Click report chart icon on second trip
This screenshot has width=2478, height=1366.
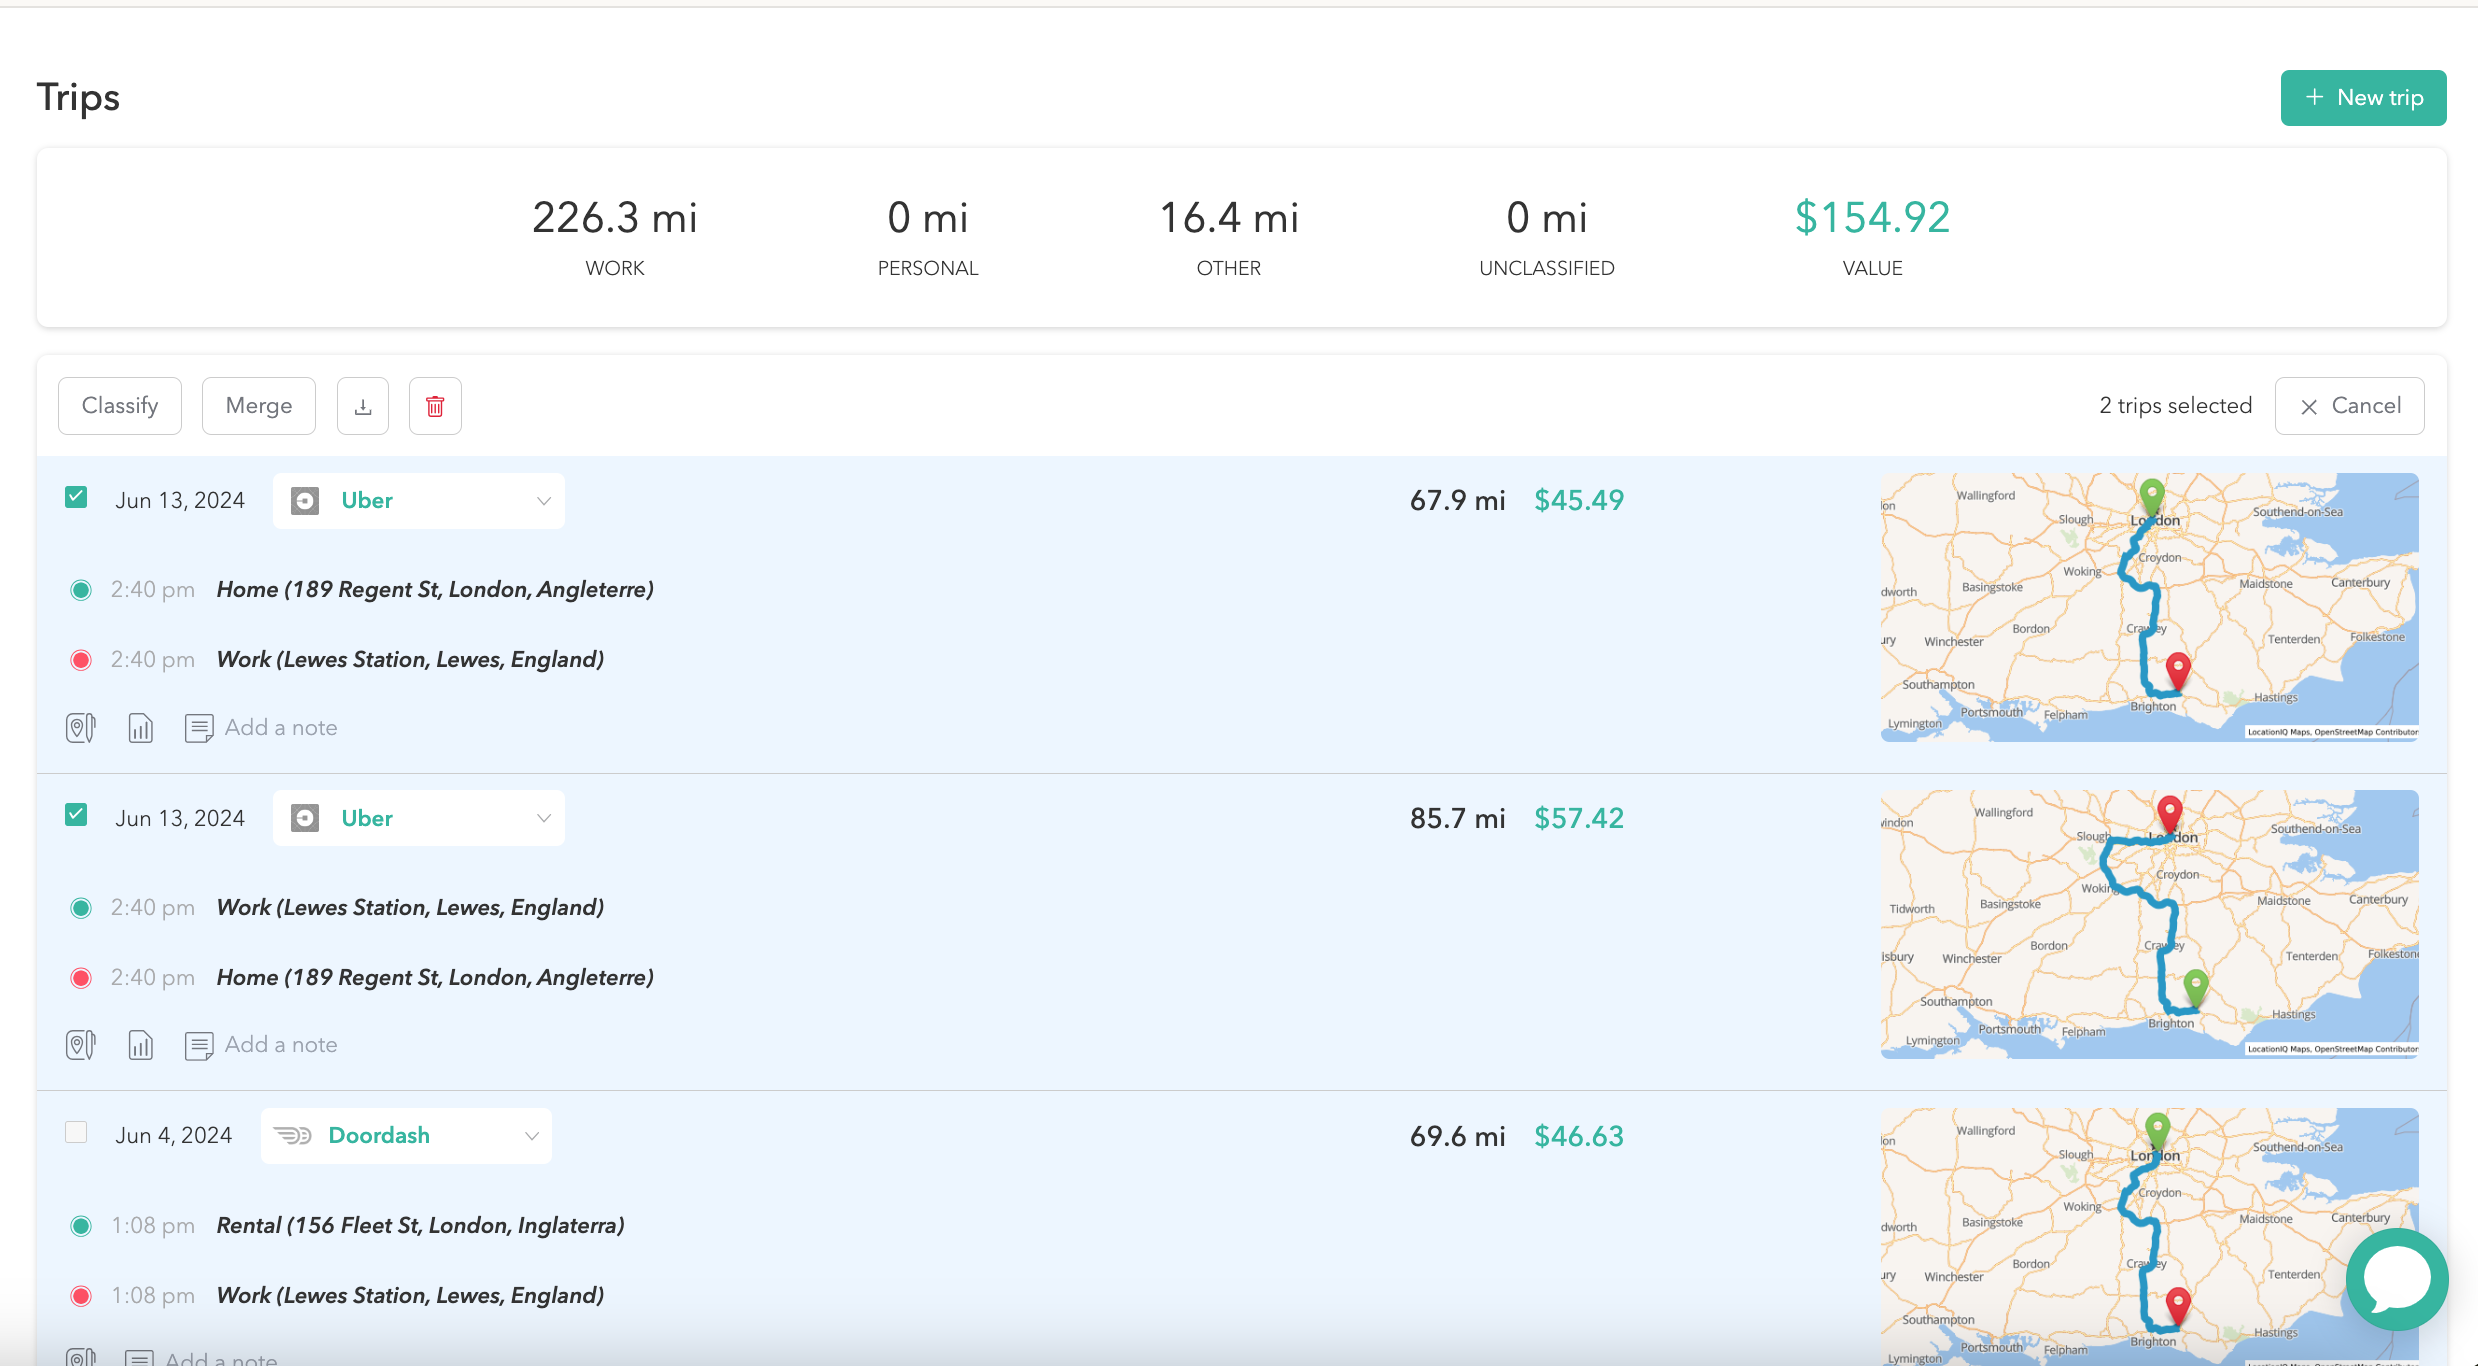(x=141, y=1045)
